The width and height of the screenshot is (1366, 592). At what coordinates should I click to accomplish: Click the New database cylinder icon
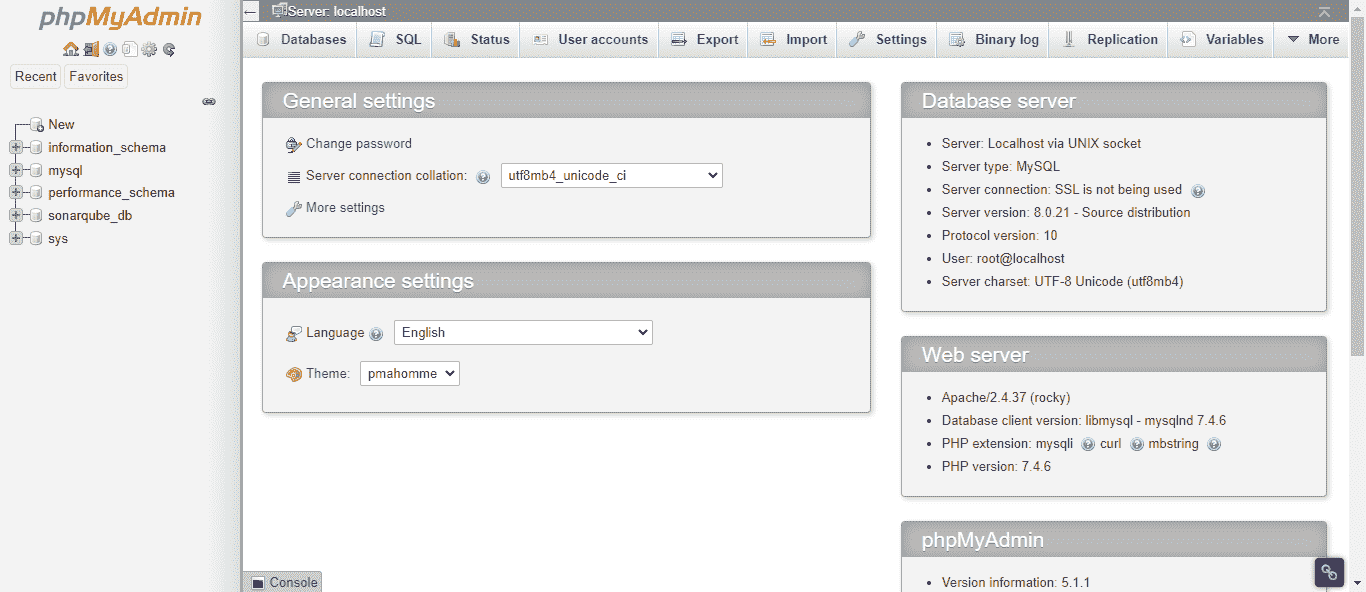[x=37, y=124]
